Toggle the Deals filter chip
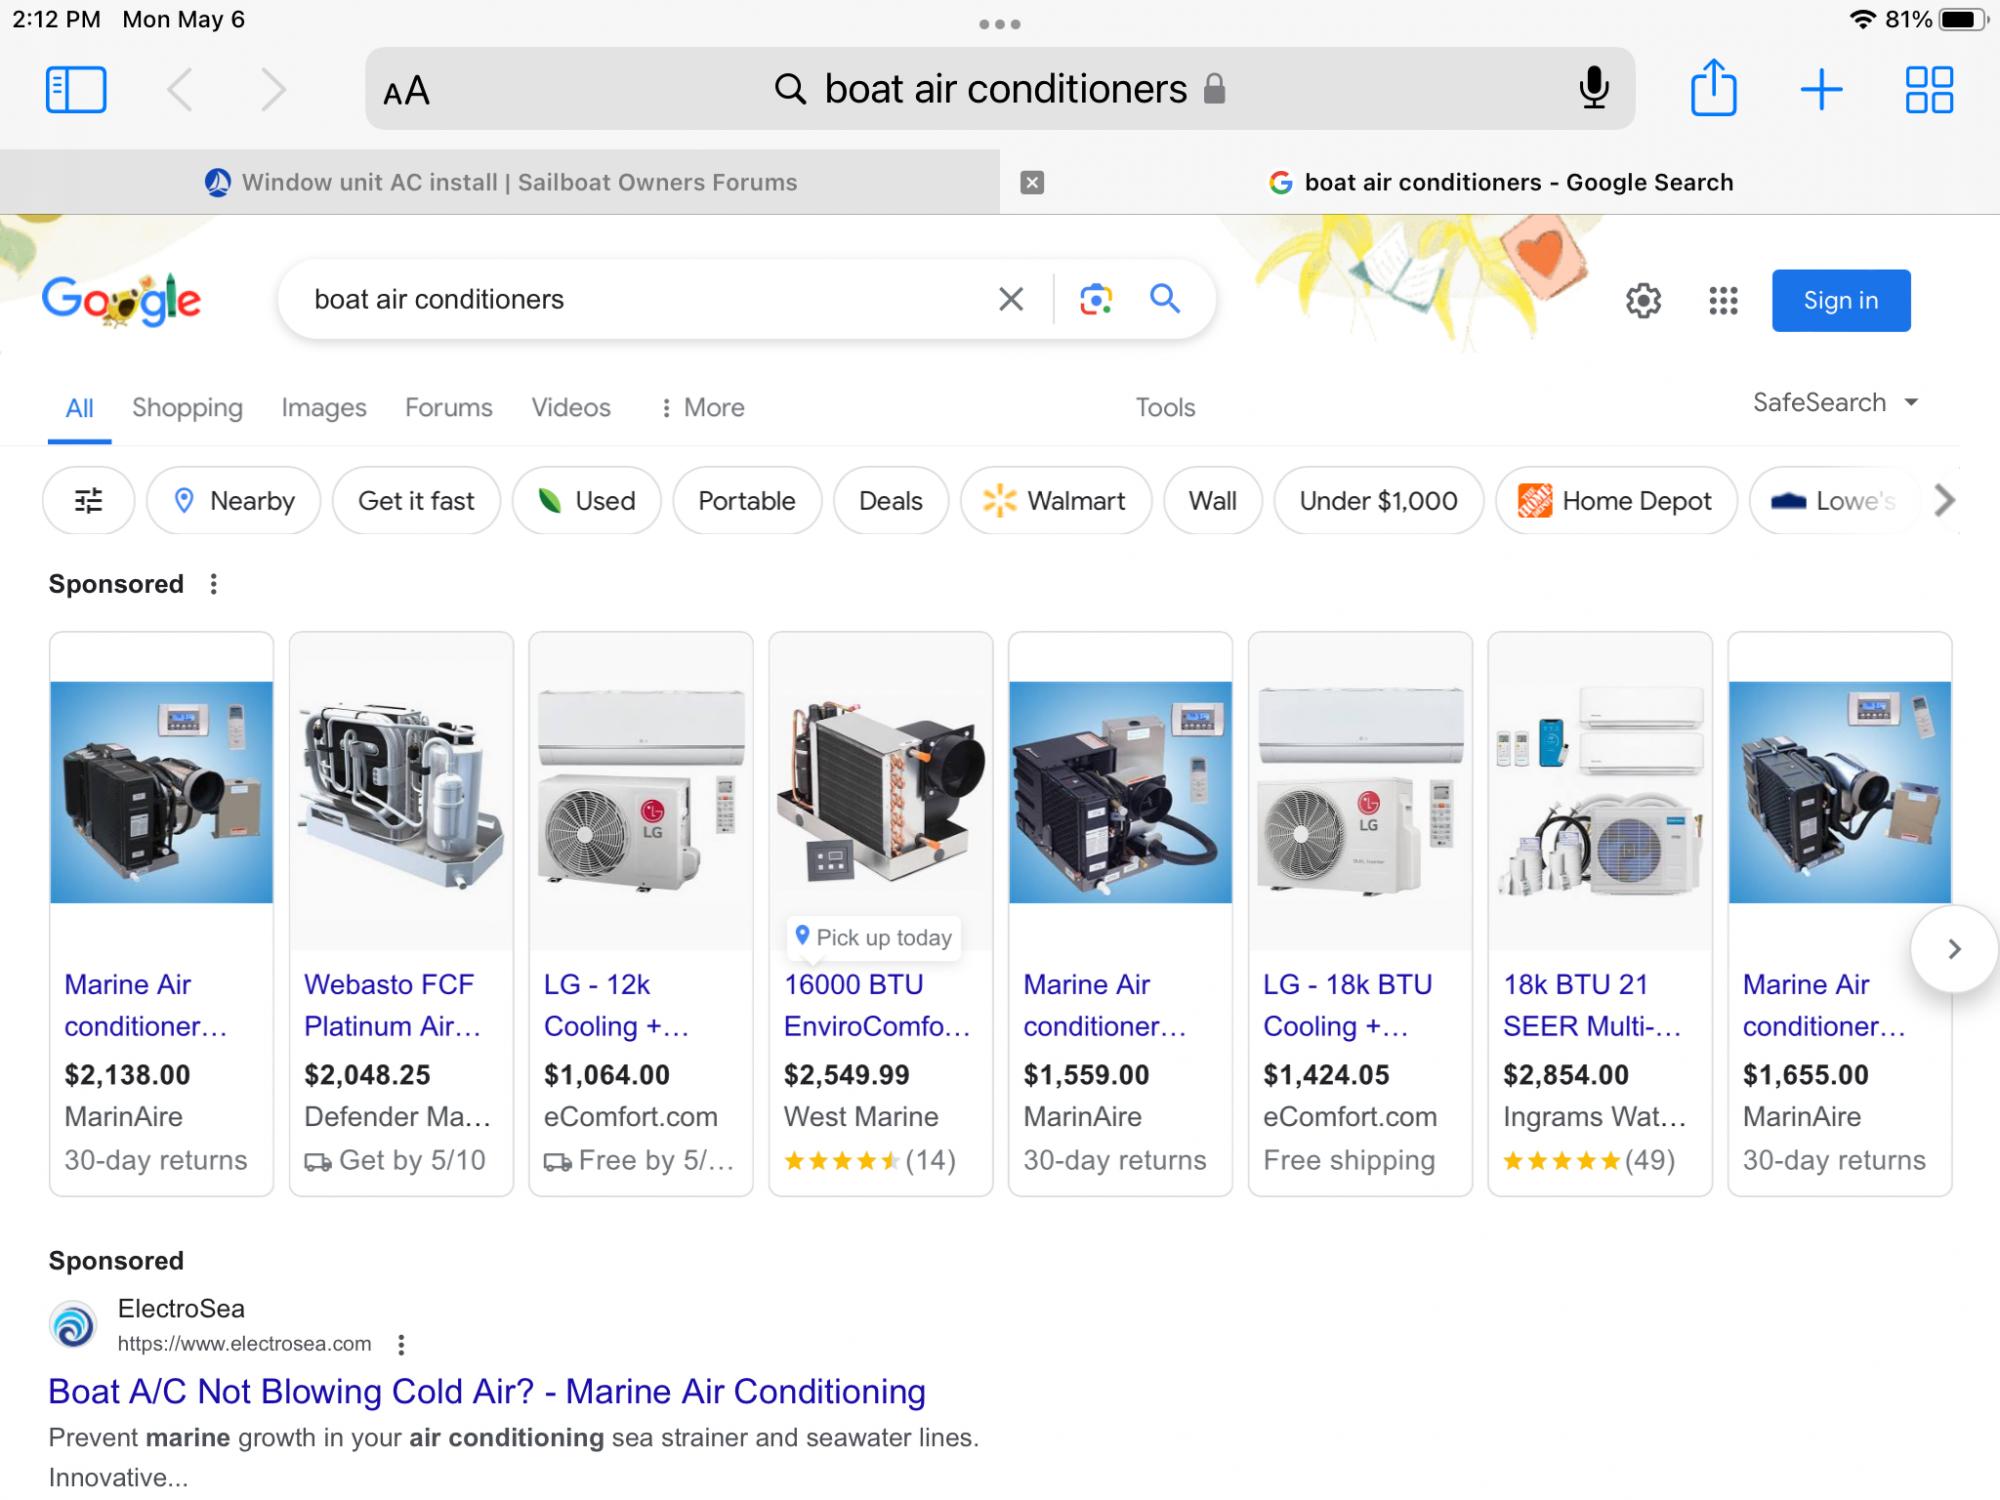 coord(891,500)
